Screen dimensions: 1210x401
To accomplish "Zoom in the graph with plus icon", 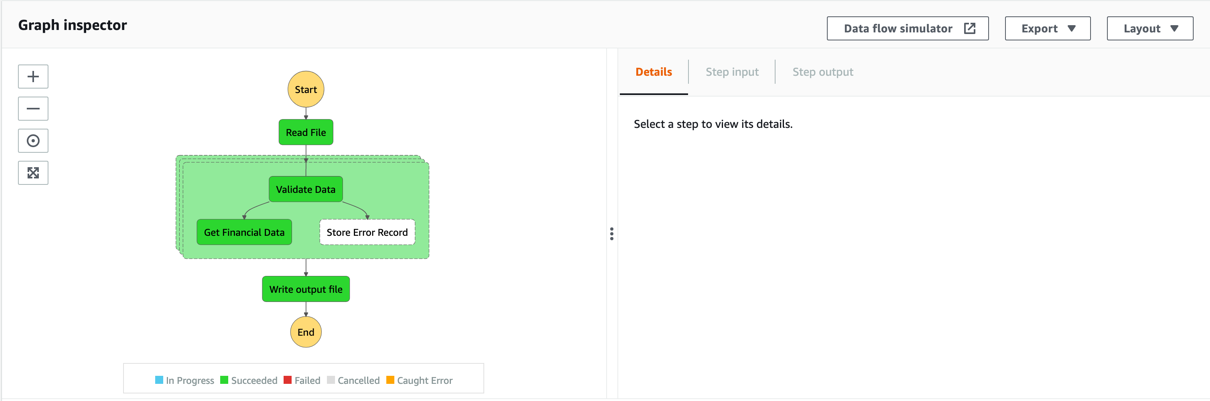I will [x=33, y=77].
